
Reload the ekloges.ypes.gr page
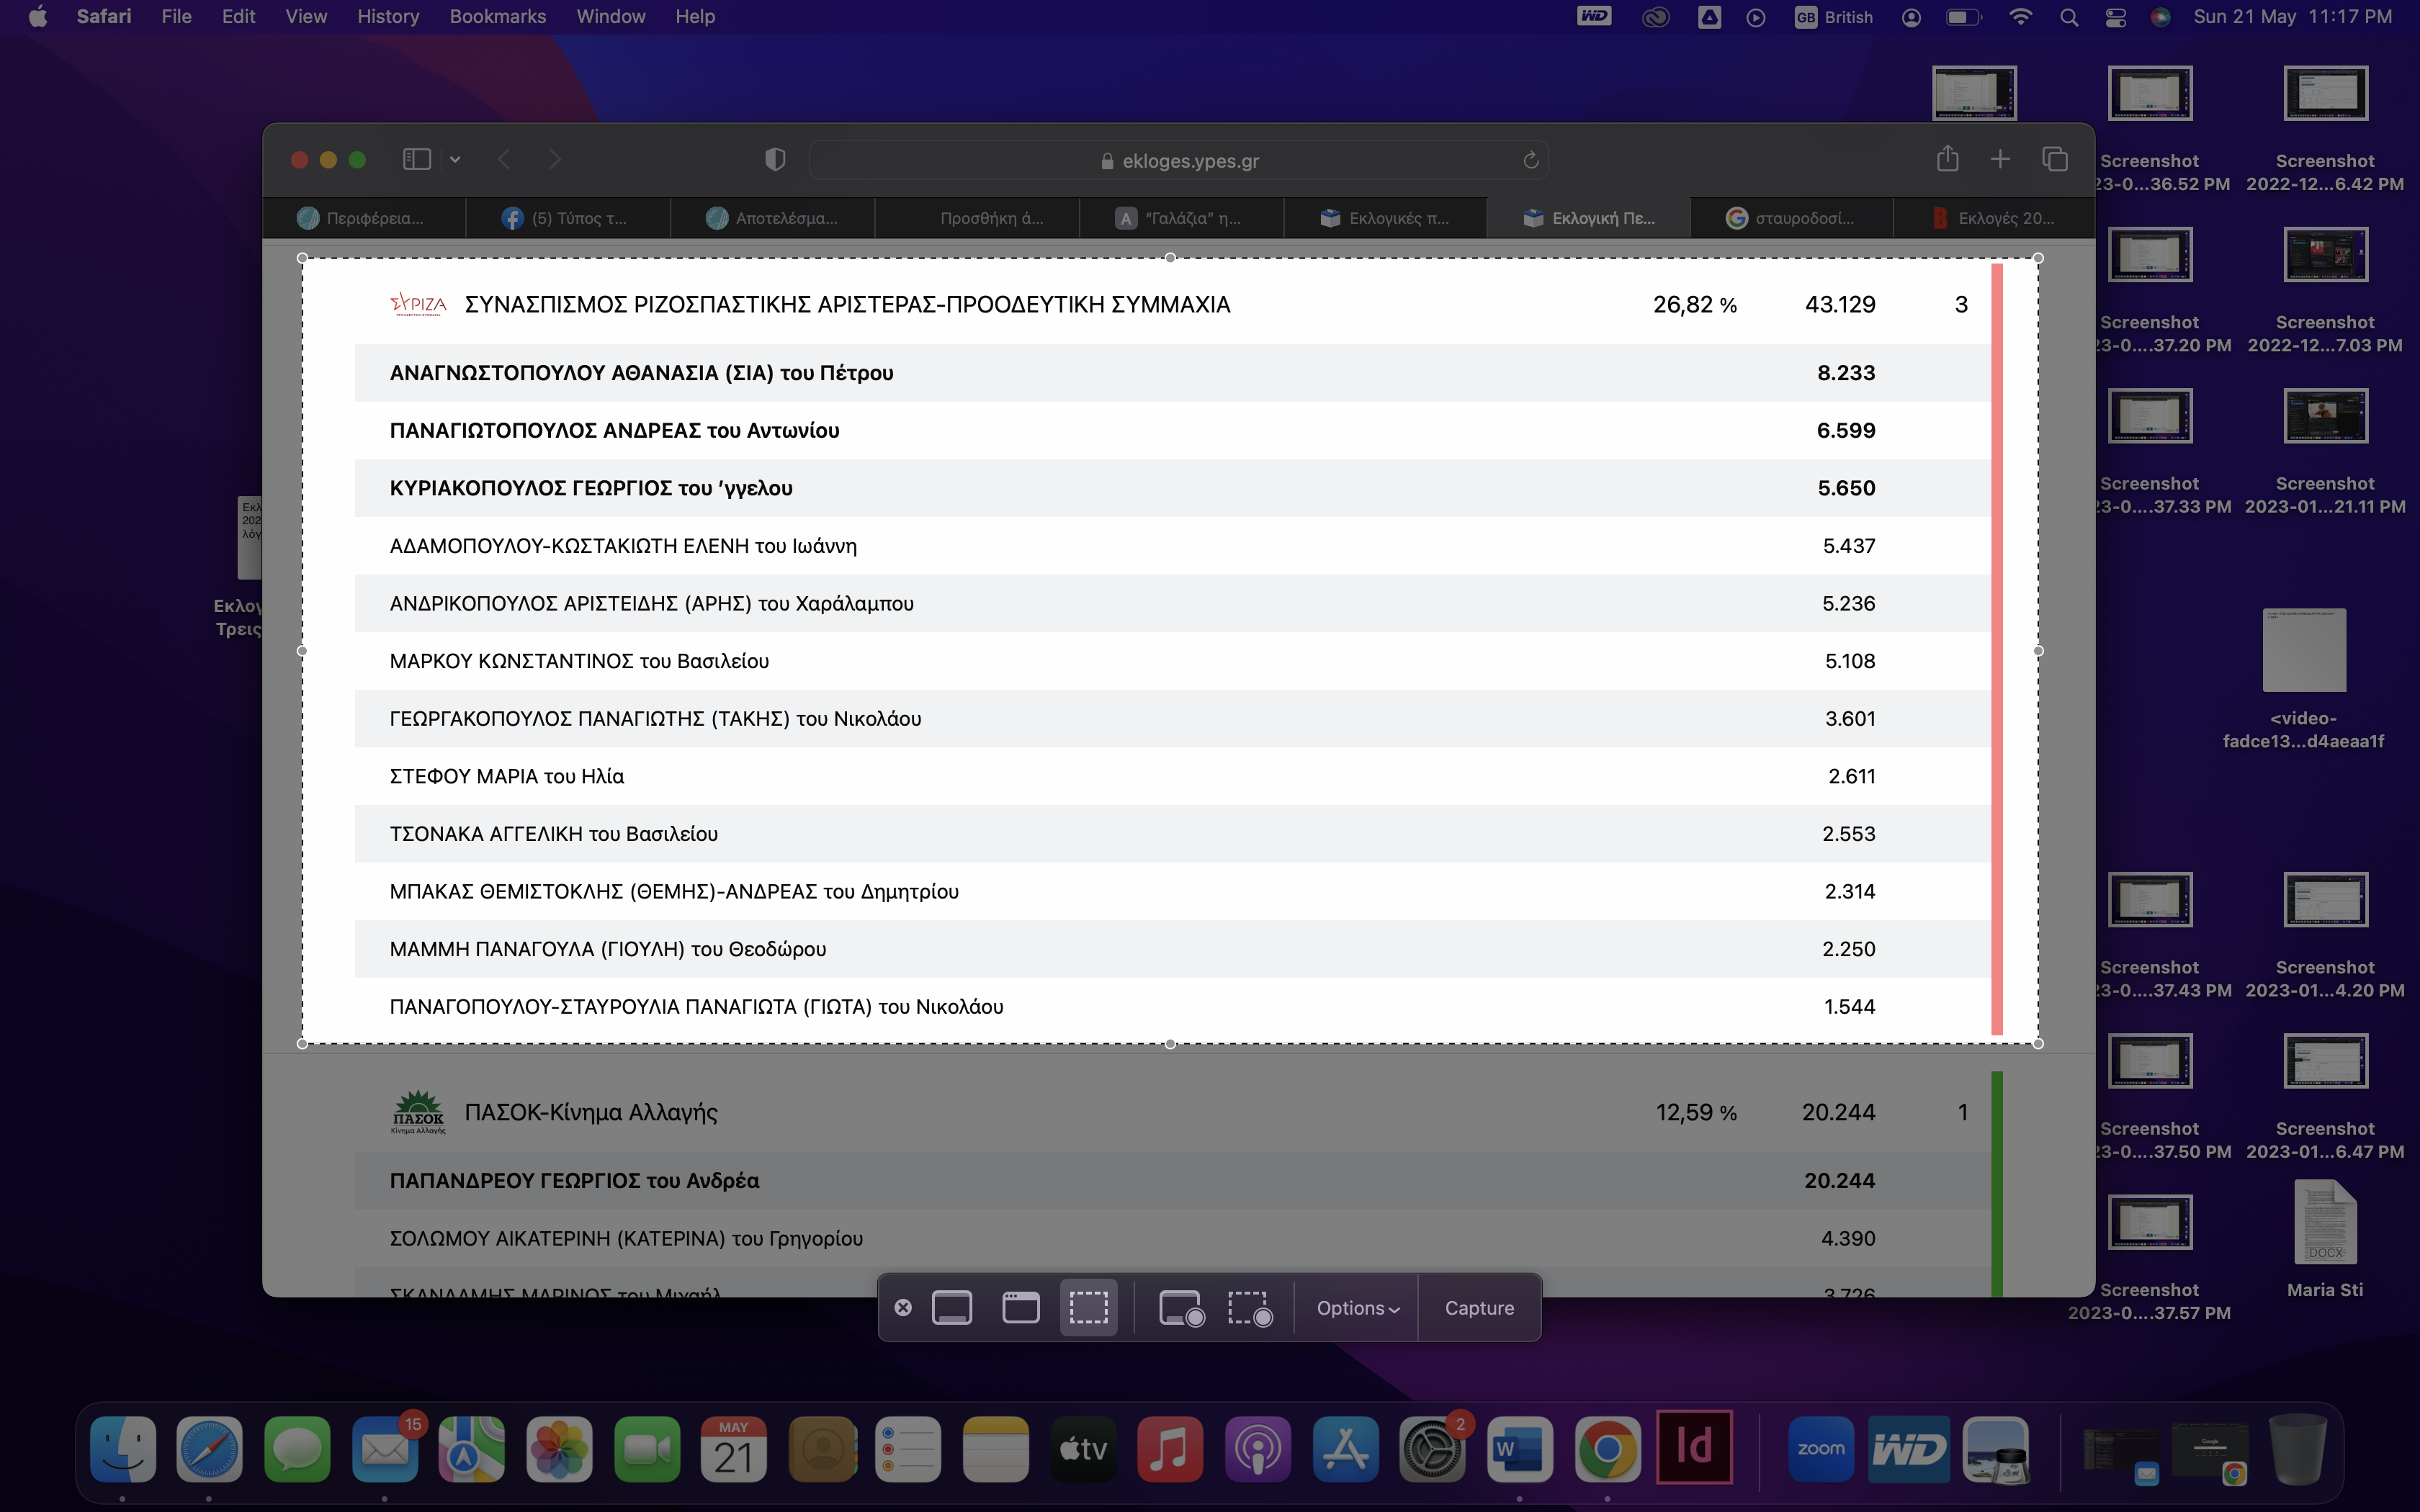point(1530,160)
